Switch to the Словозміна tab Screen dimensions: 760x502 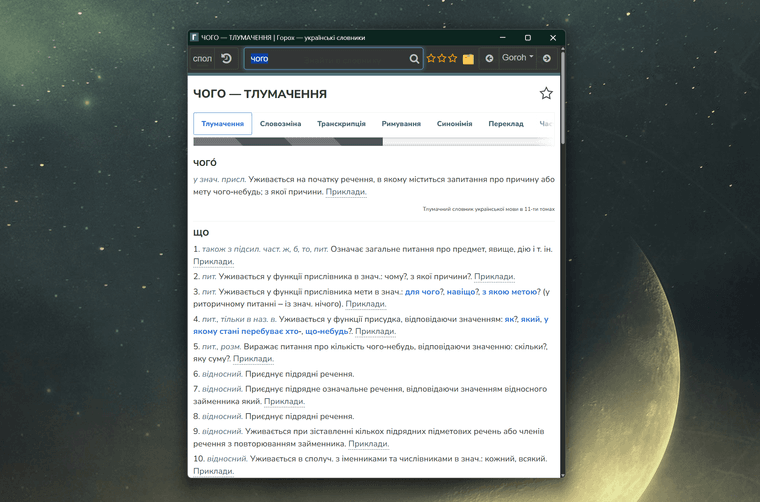click(x=280, y=124)
